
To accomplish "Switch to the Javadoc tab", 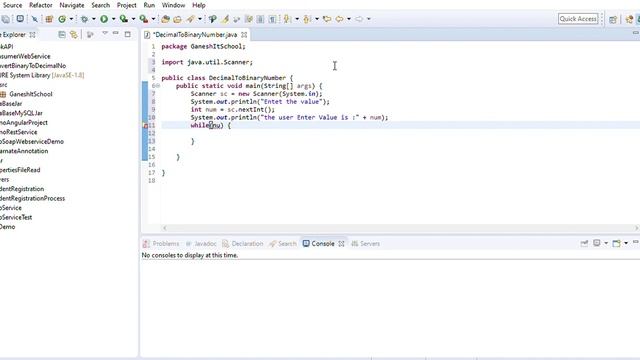I will pyautogui.click(x=201, y=244).
